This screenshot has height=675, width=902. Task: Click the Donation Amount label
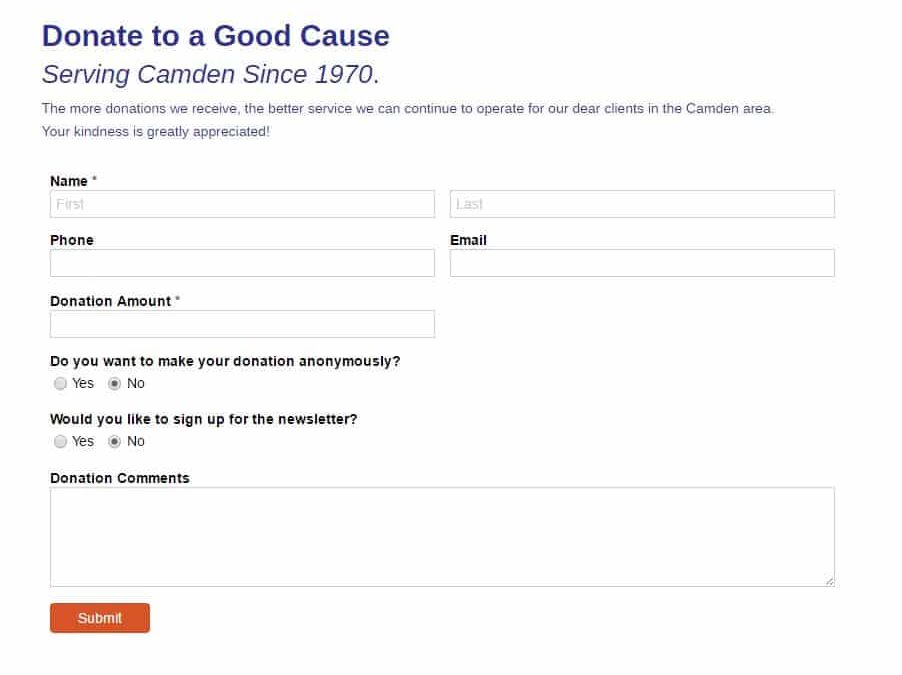tap(110, 301)
